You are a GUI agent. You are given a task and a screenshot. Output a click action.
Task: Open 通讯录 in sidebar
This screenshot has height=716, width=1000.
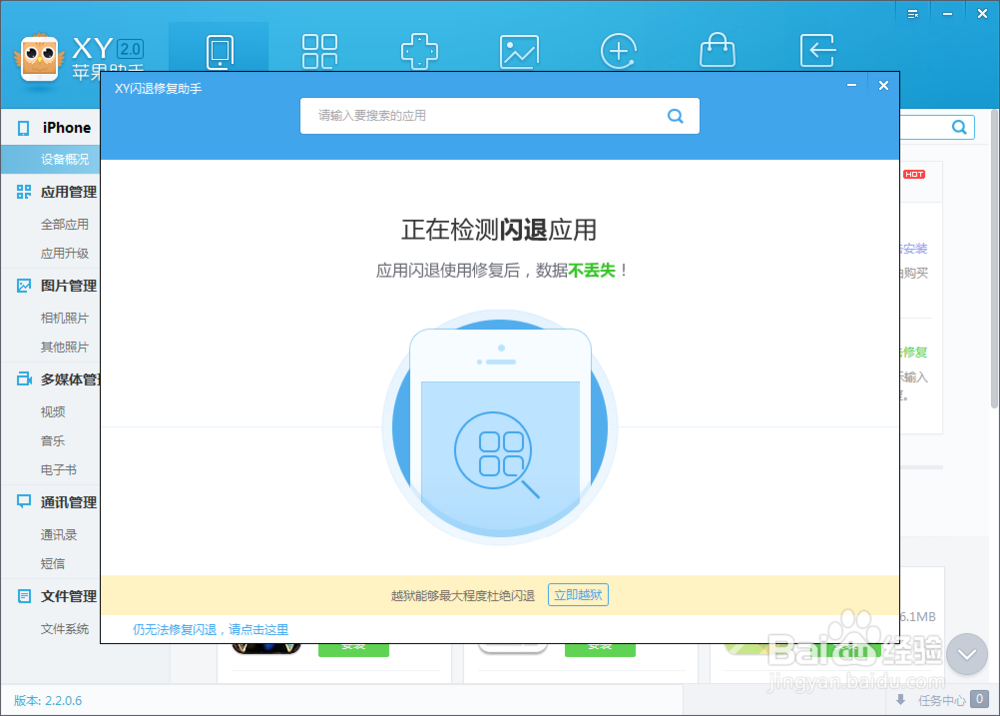[x=59, y=535]
